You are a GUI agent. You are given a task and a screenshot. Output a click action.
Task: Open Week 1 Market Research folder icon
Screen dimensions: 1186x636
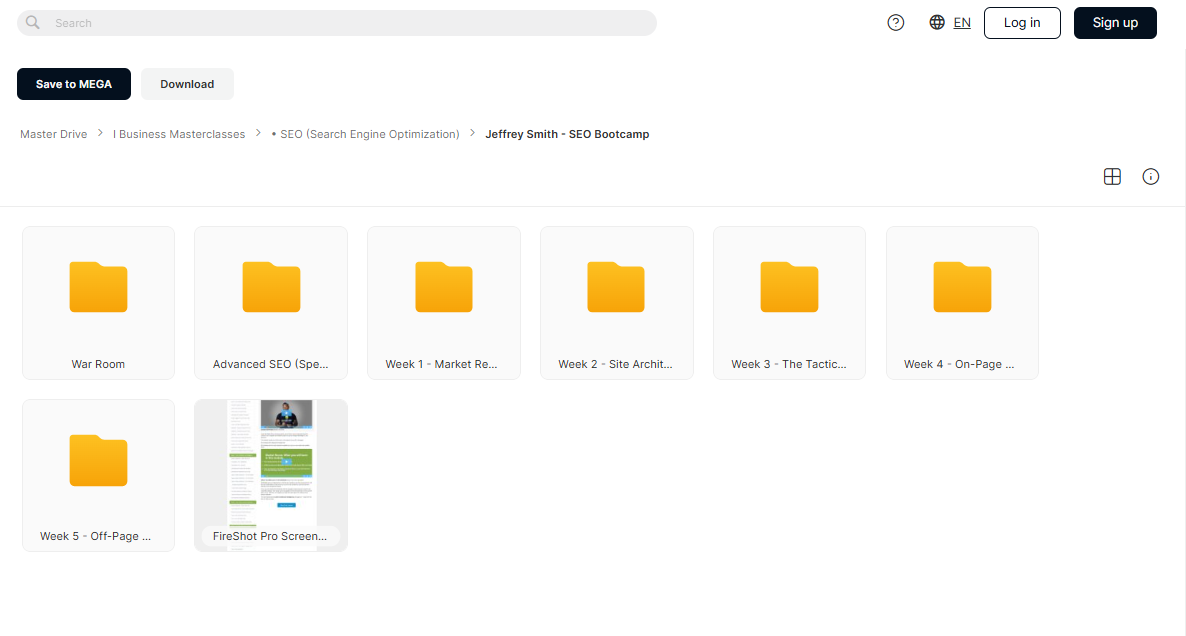(x=444, y=287)
